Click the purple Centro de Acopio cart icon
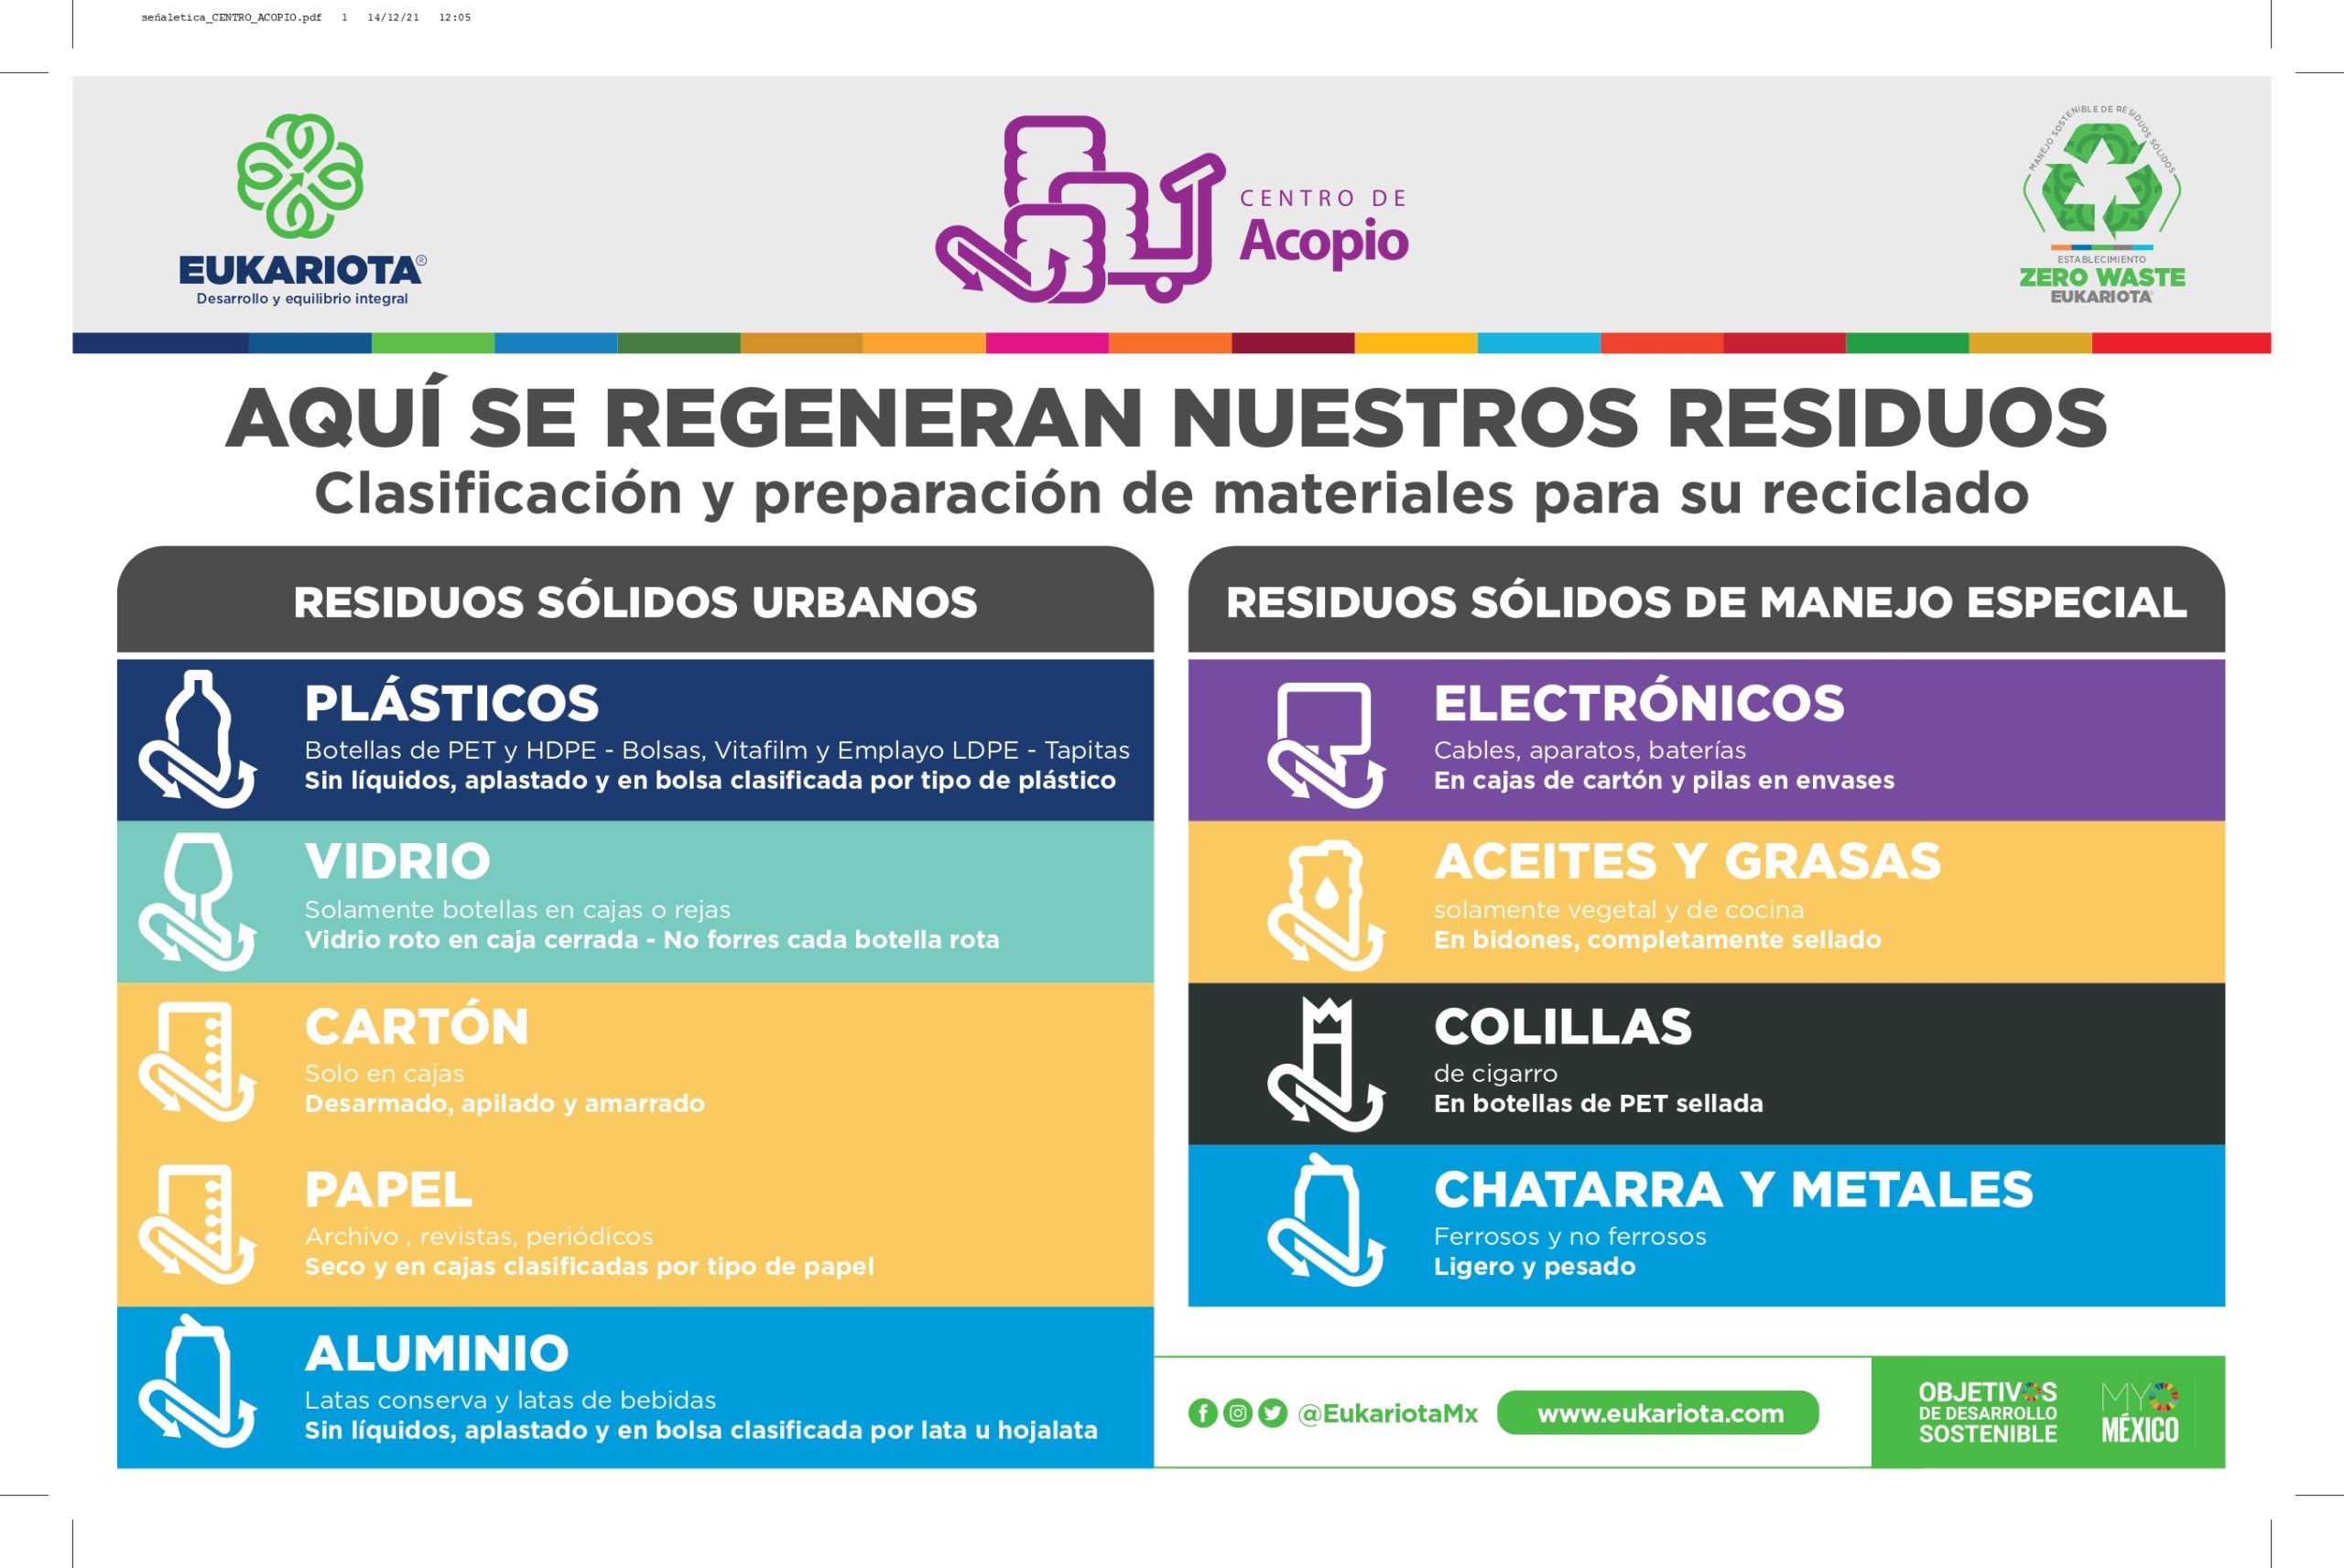Image resolution: width=2344 pixels, height=1568 pixels. pos(1080,209)
